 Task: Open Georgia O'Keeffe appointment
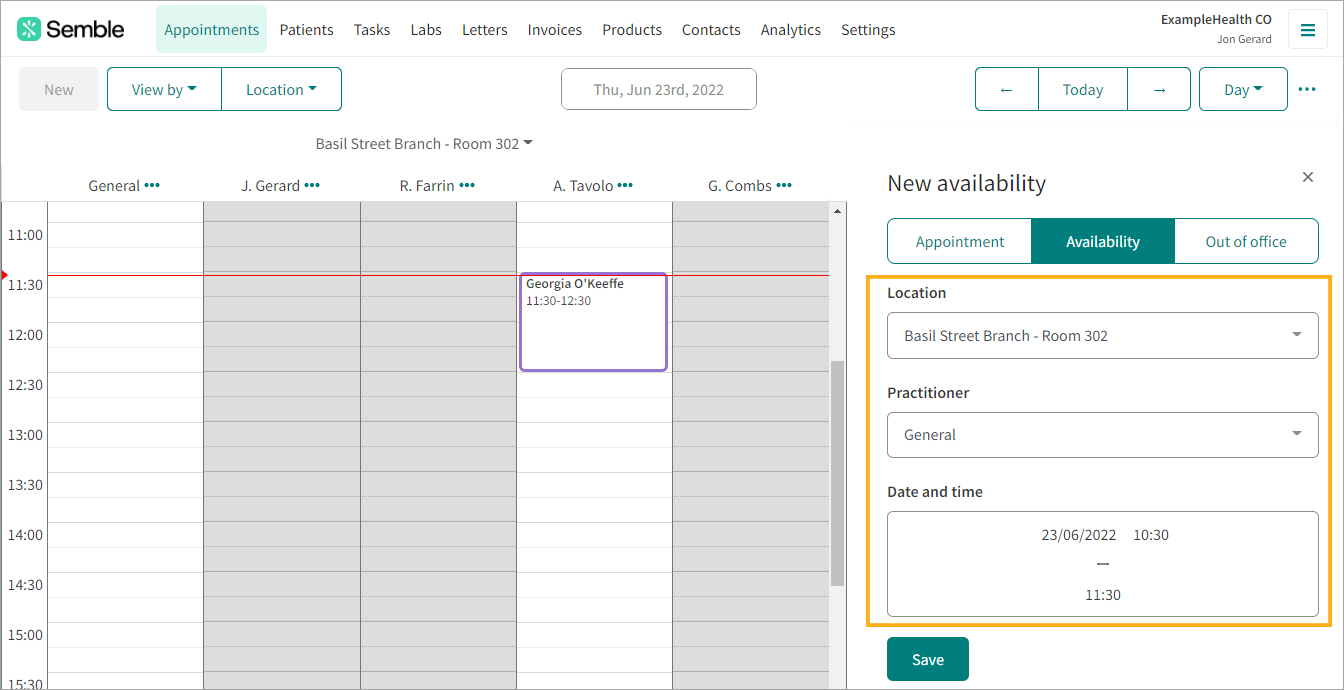pos(593,322)
